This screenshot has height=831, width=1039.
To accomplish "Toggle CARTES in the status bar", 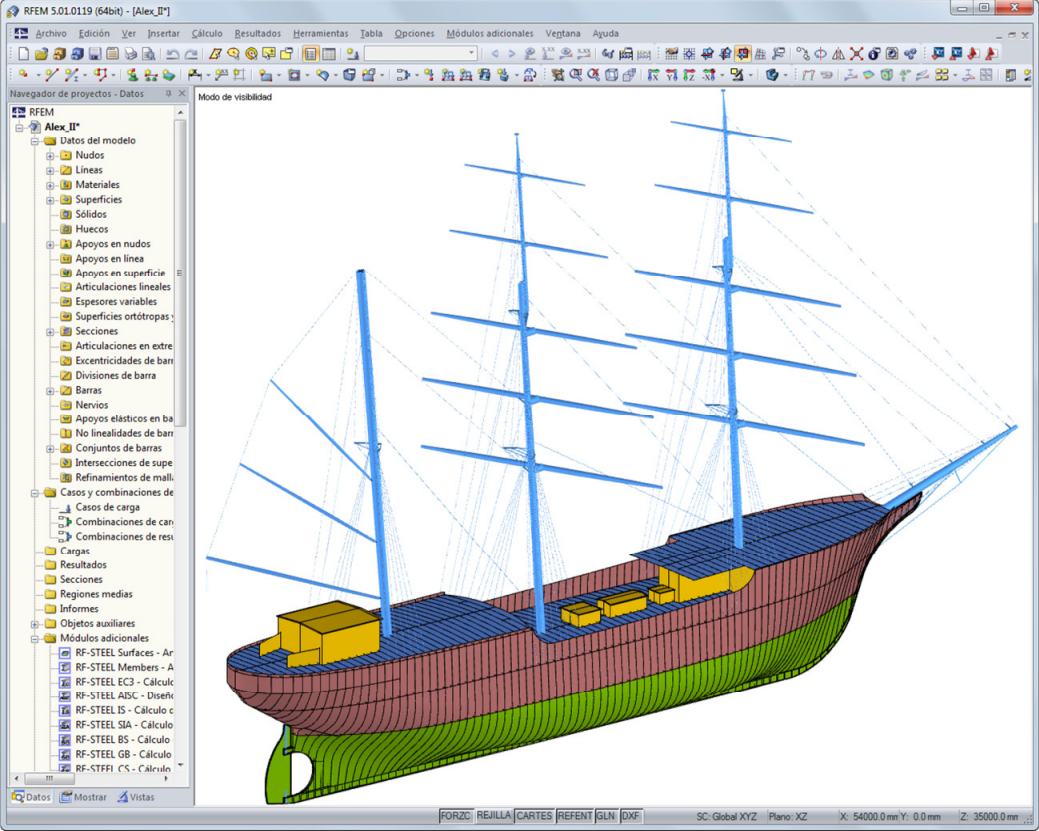I will [x=534, y=816].
